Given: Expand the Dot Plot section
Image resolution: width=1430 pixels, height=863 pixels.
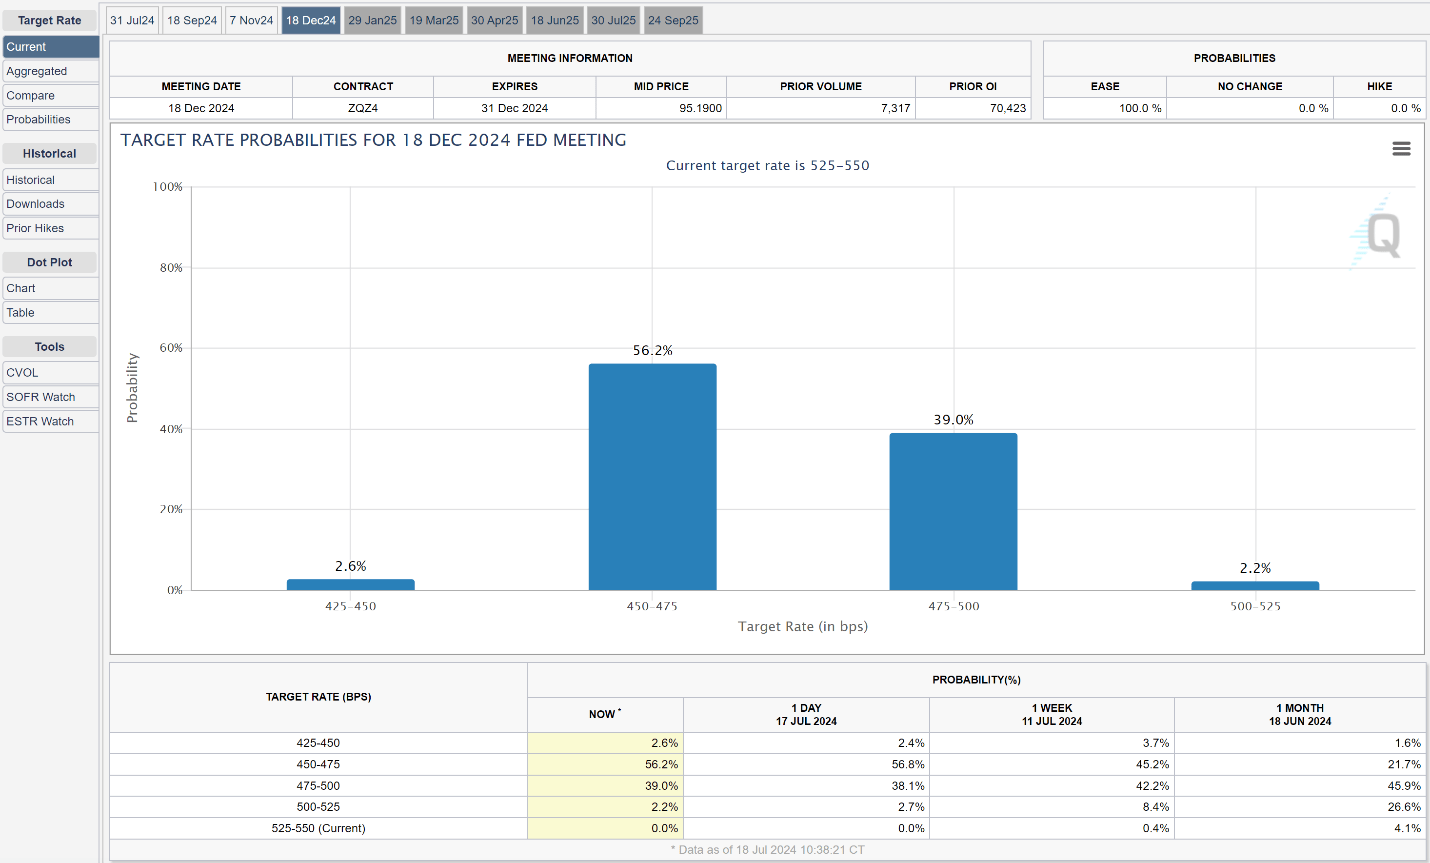Looking at the screenshot, I should click(x=50, y=261).
